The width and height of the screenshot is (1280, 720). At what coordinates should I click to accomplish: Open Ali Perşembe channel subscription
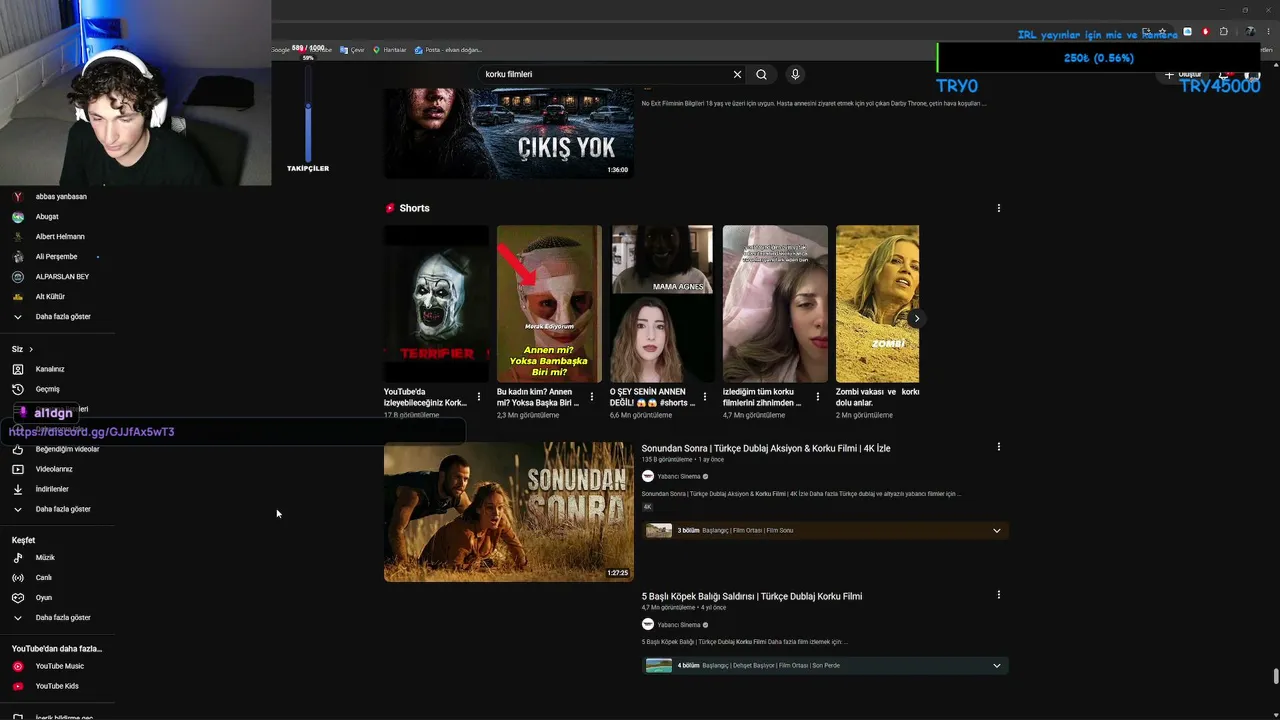[x=56, y=256]
